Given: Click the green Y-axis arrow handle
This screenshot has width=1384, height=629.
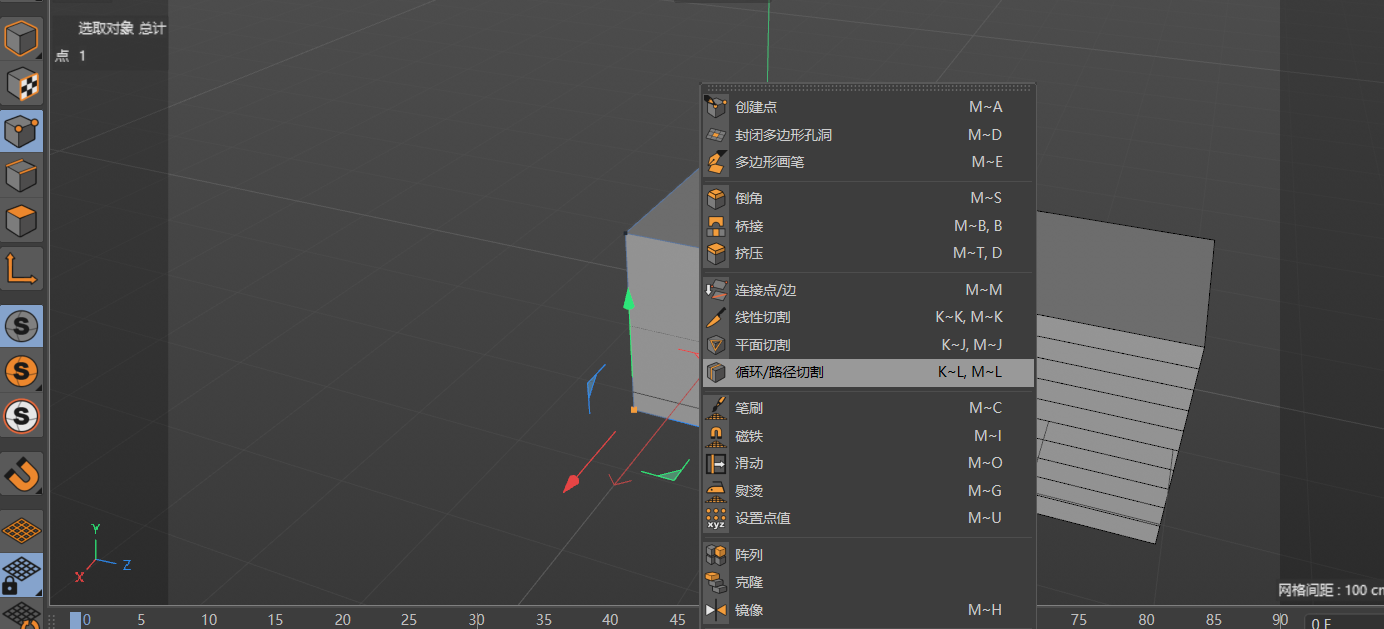Looking at the screenshot, I should click(x=629, y=299).
